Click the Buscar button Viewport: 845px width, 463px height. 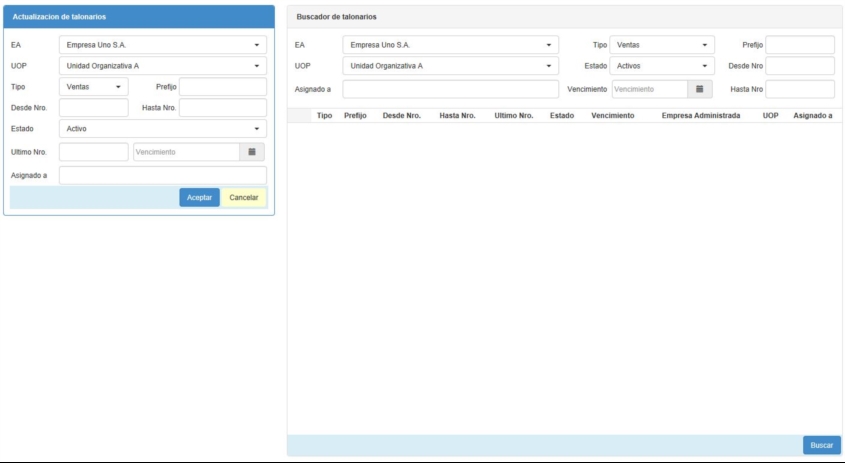(x=821, y=445)
